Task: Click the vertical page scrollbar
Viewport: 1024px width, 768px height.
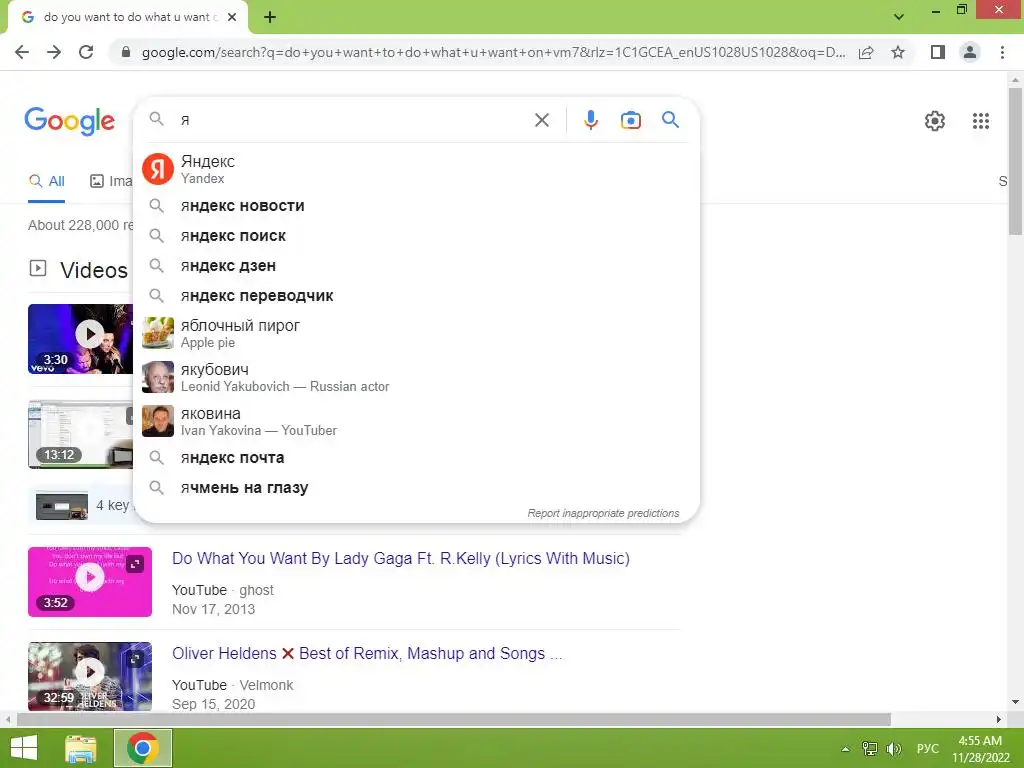Action: 1015,161
